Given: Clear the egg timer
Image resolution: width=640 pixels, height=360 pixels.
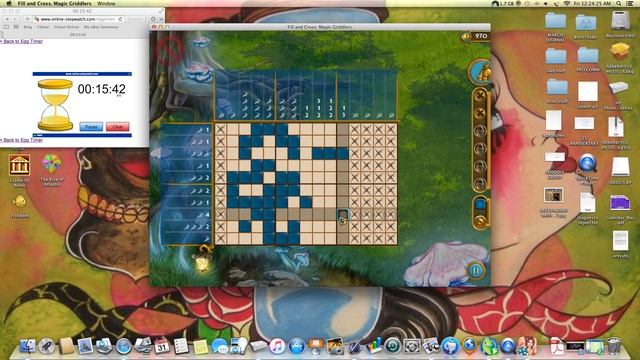Looking at the screenshot, I should click(x=118, y=127).
